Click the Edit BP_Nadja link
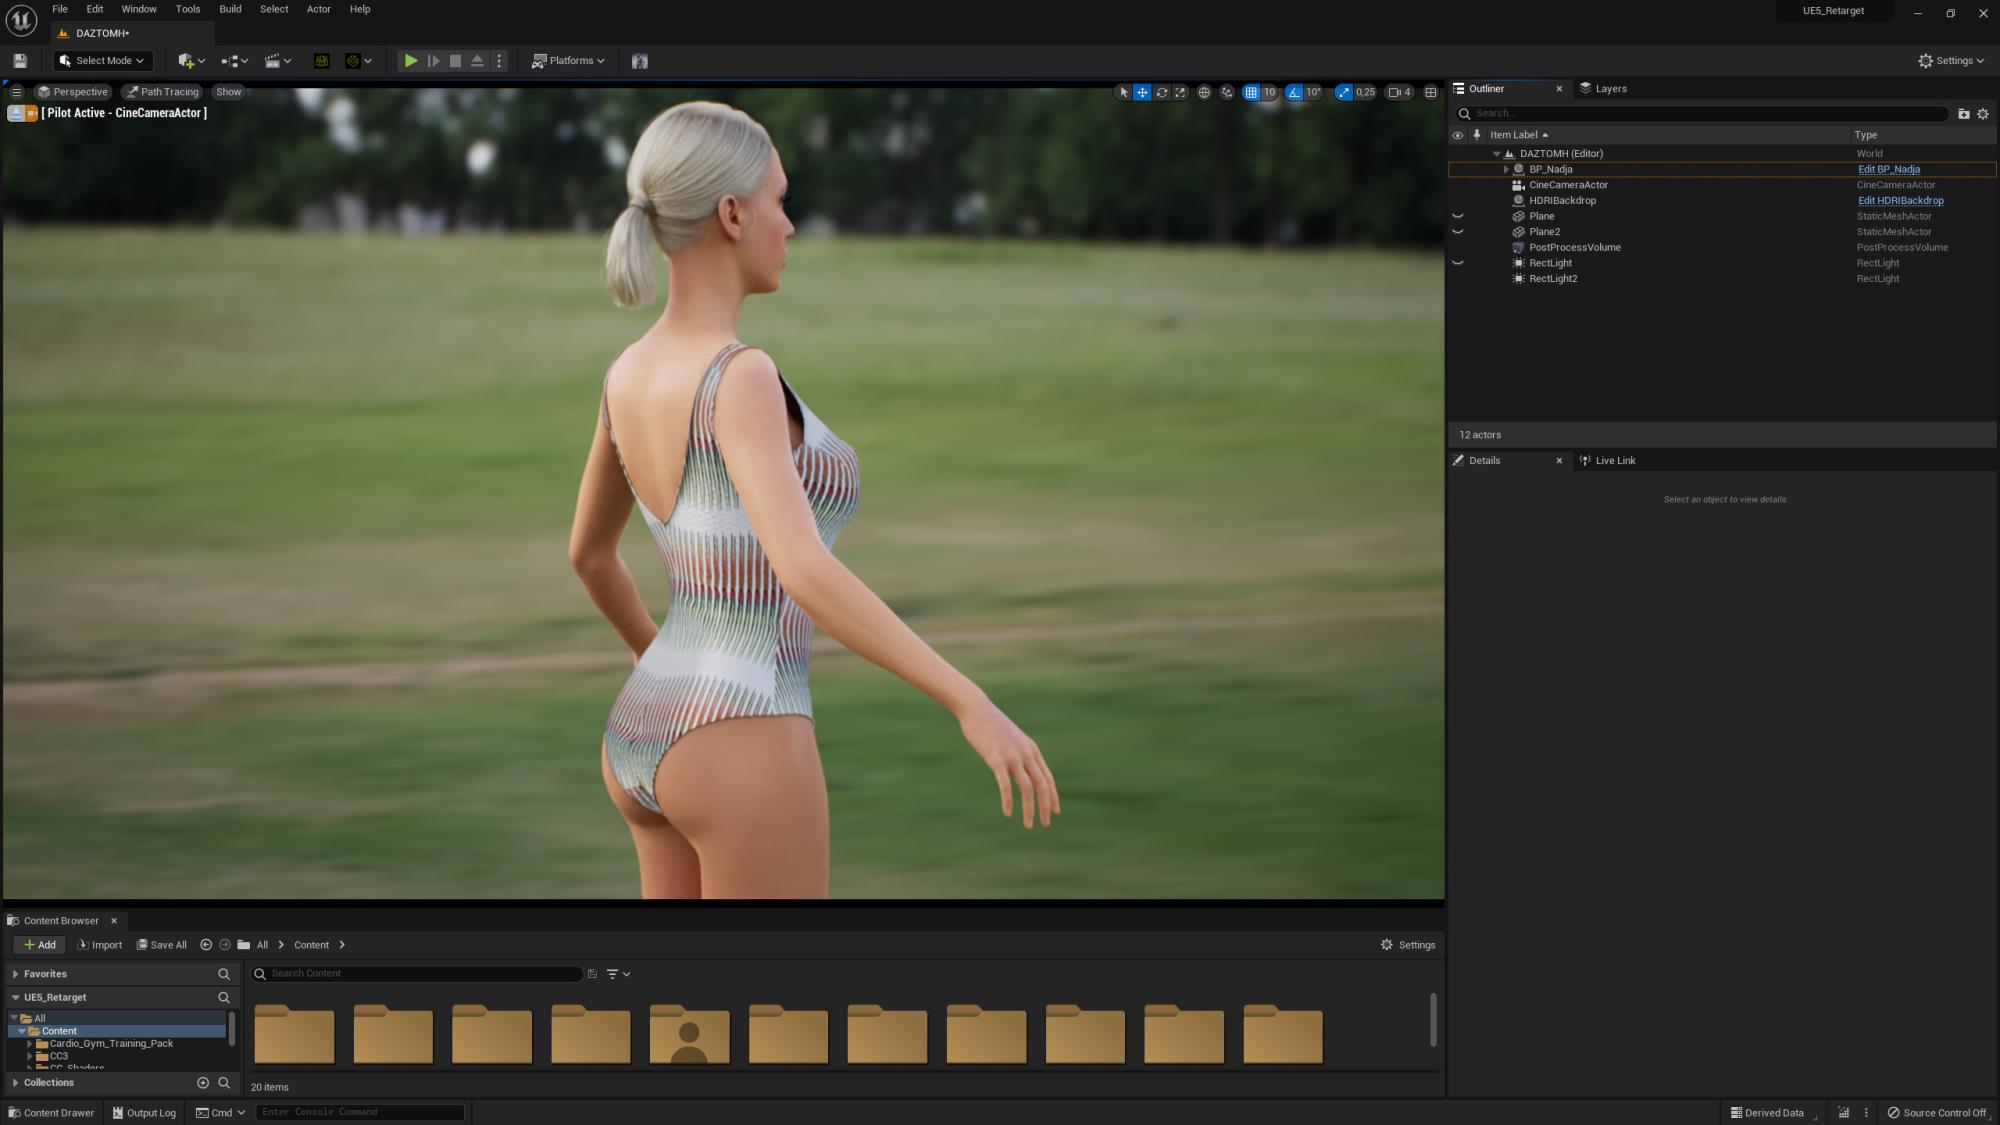This screenshot has width=2000, height=1125. coord(1889,170)
